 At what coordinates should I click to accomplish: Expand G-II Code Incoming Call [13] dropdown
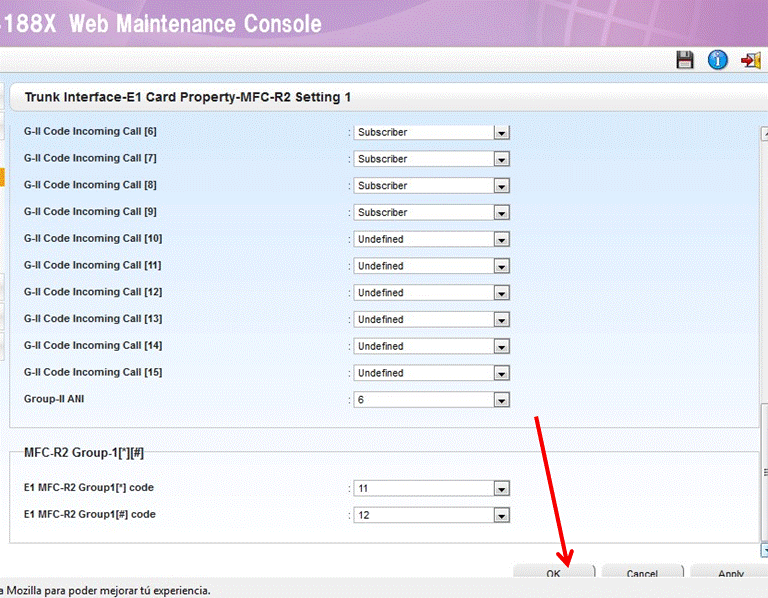(502, 320)
